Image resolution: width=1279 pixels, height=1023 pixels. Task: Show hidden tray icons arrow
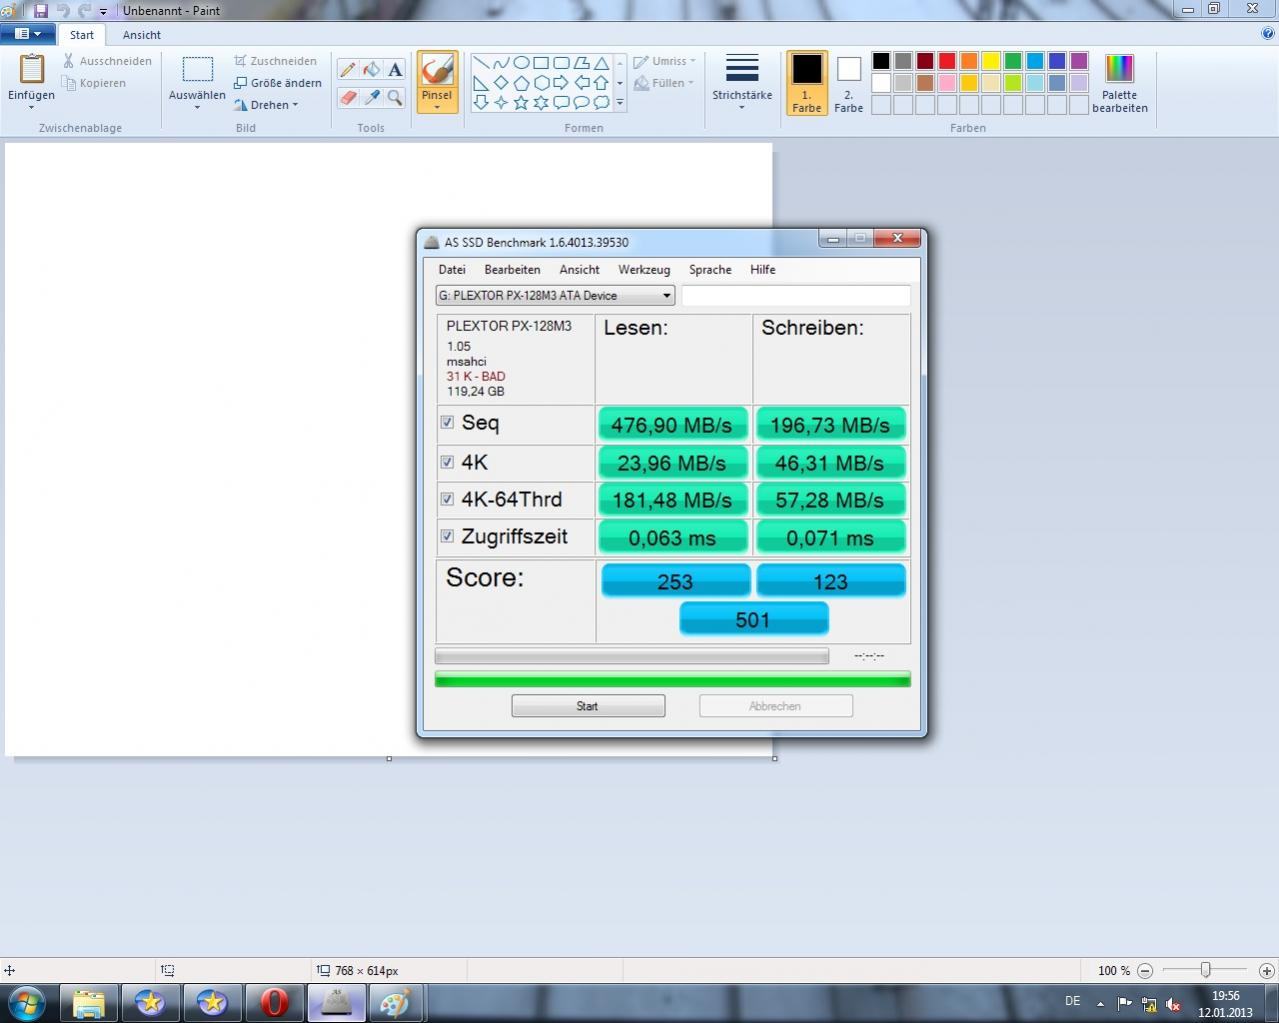[x=1100, y=1003]
